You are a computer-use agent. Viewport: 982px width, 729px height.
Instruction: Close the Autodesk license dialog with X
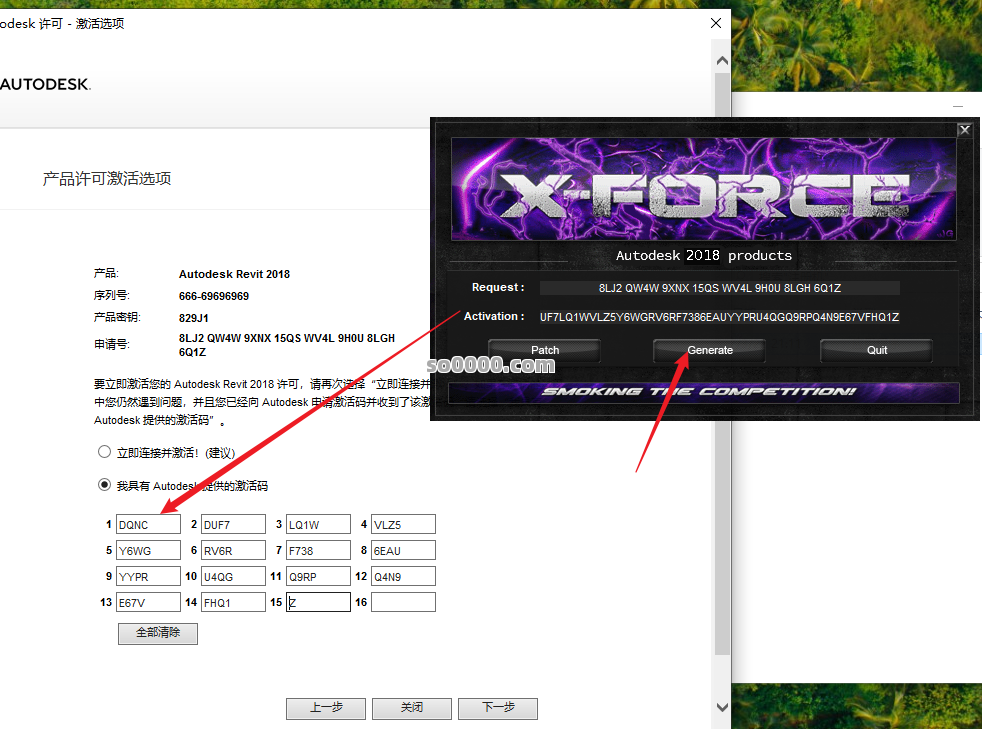pos(716,23)
